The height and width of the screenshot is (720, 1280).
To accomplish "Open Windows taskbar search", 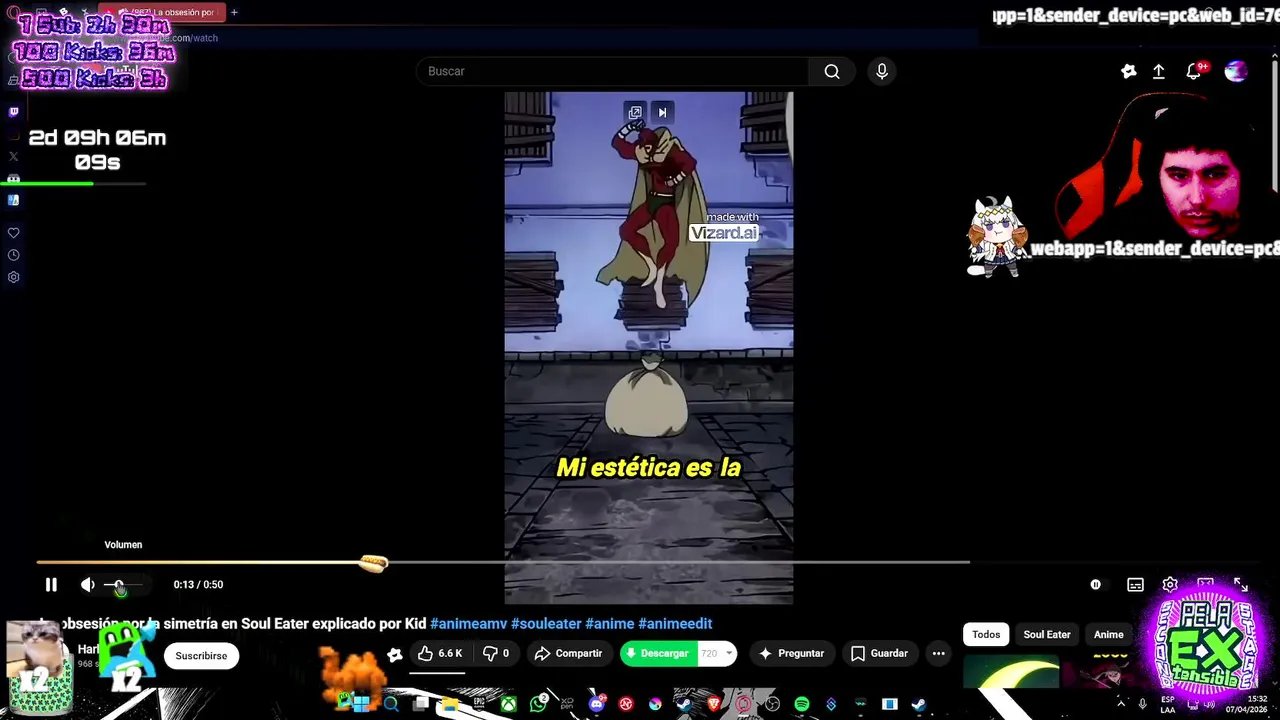I will (x=391, y=704).
